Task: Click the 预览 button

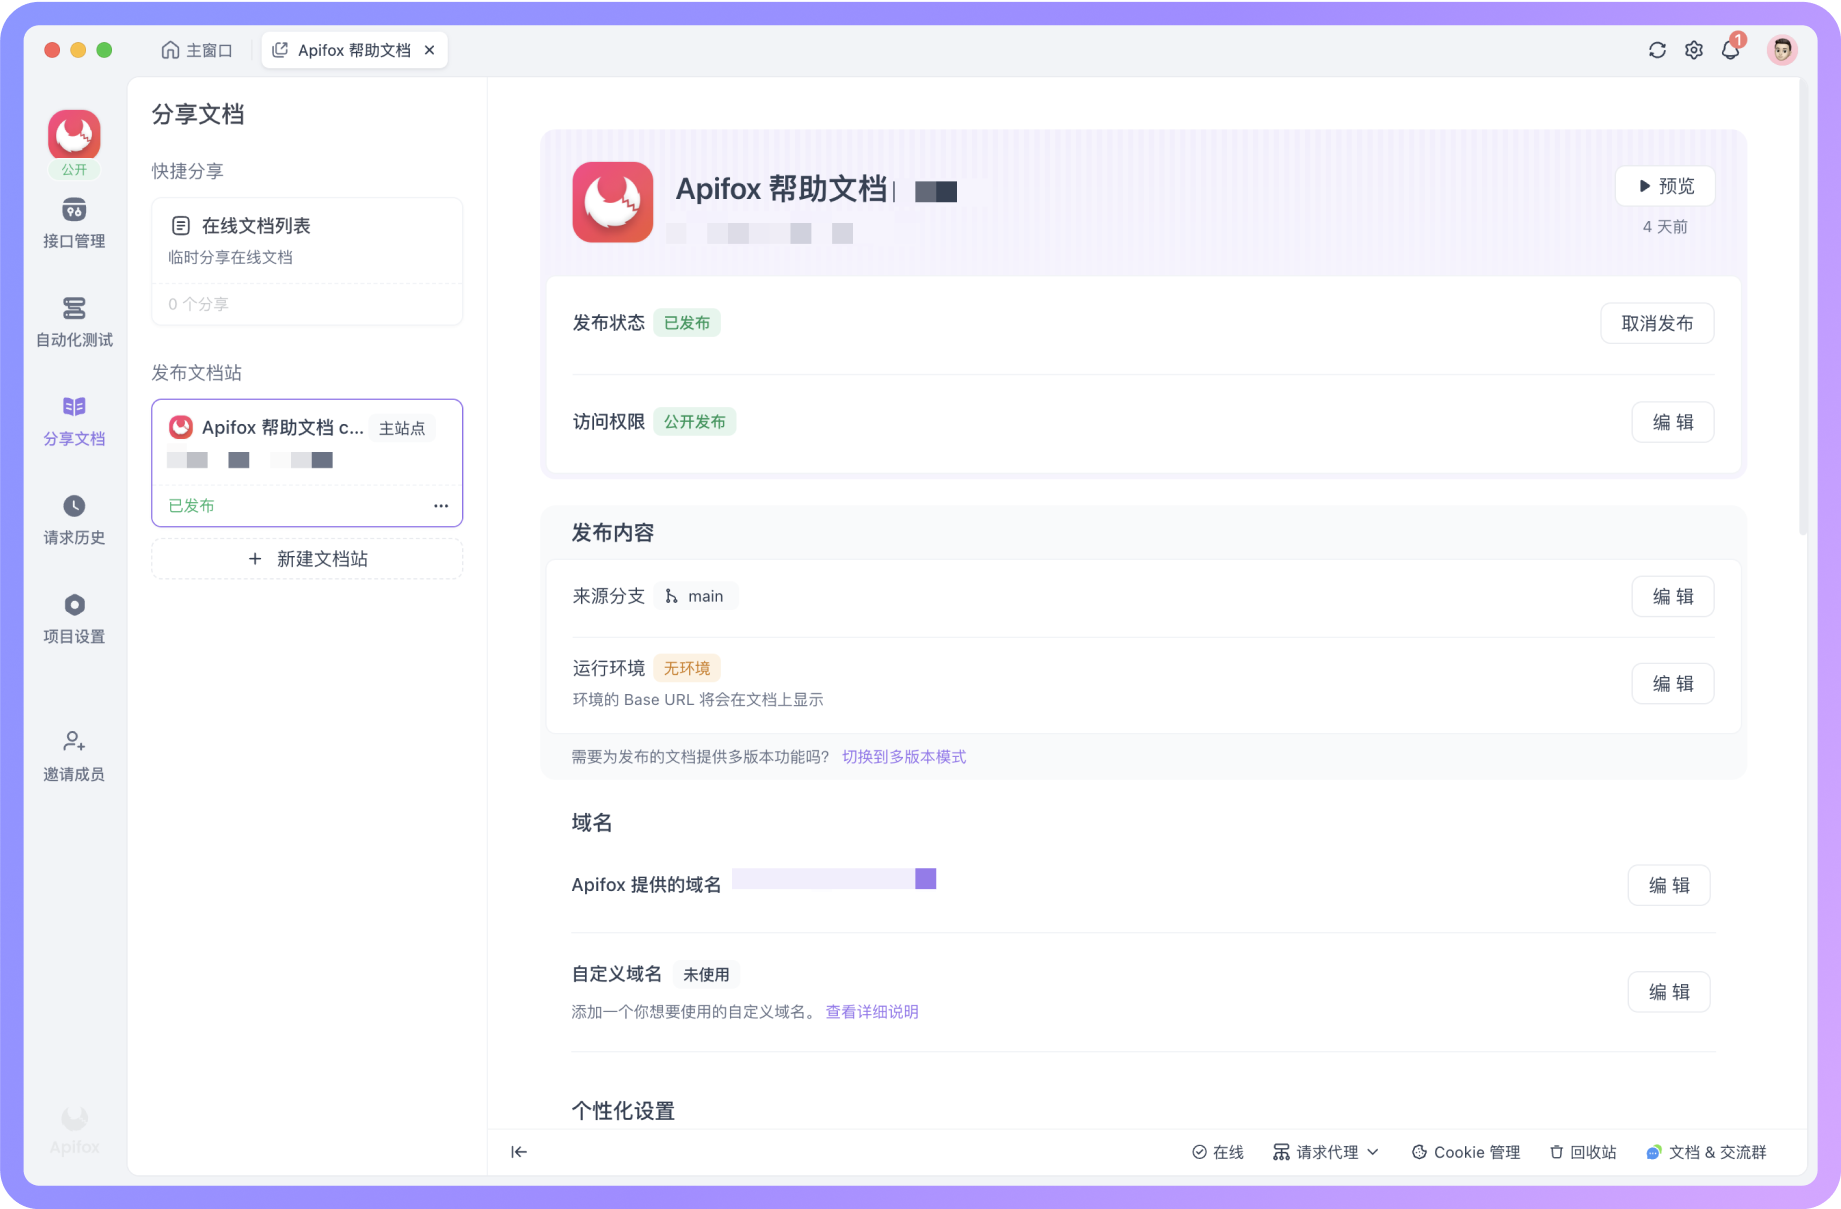Action: pos(1665,186)
